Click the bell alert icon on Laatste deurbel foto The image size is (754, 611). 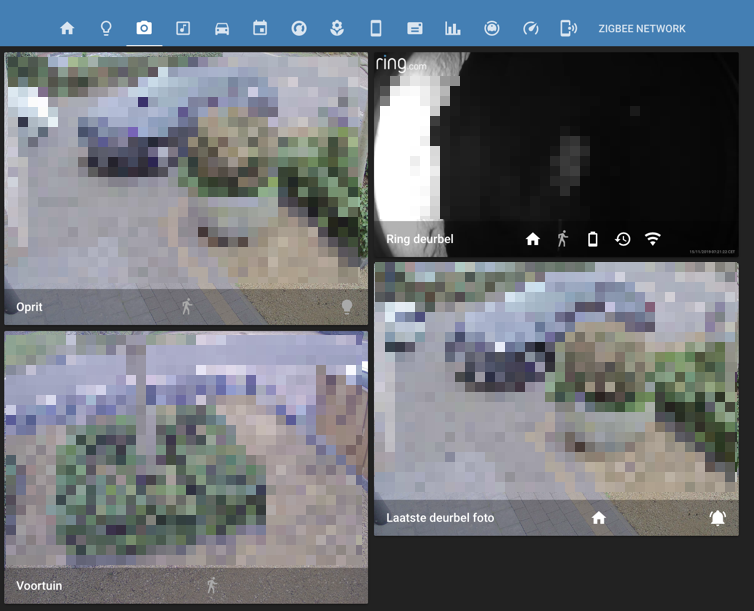point(717,517)
